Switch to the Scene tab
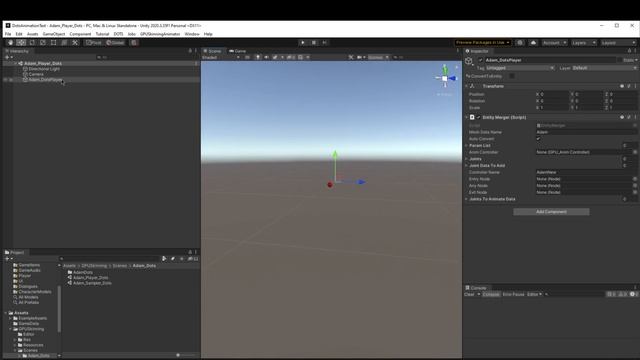 point(213,51)
